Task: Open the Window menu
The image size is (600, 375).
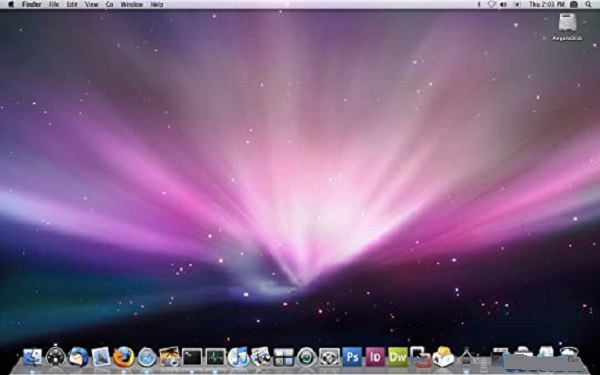Action: coord(131,5)
